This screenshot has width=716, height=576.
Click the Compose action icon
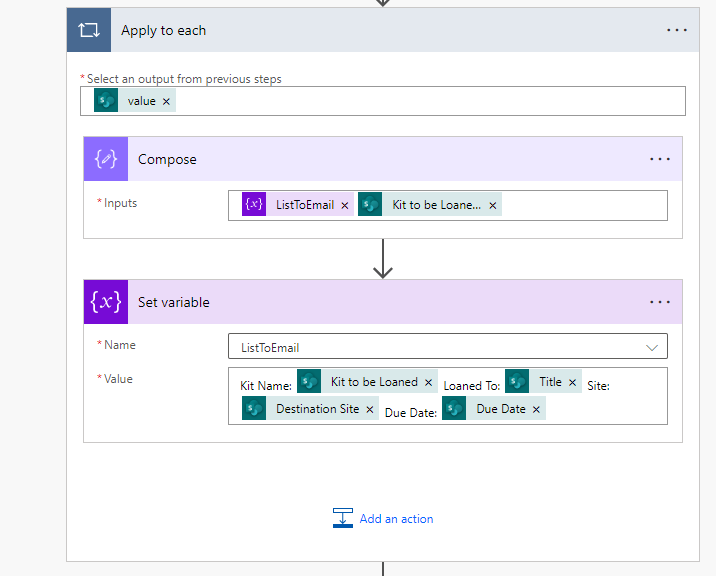pos(105,159)
